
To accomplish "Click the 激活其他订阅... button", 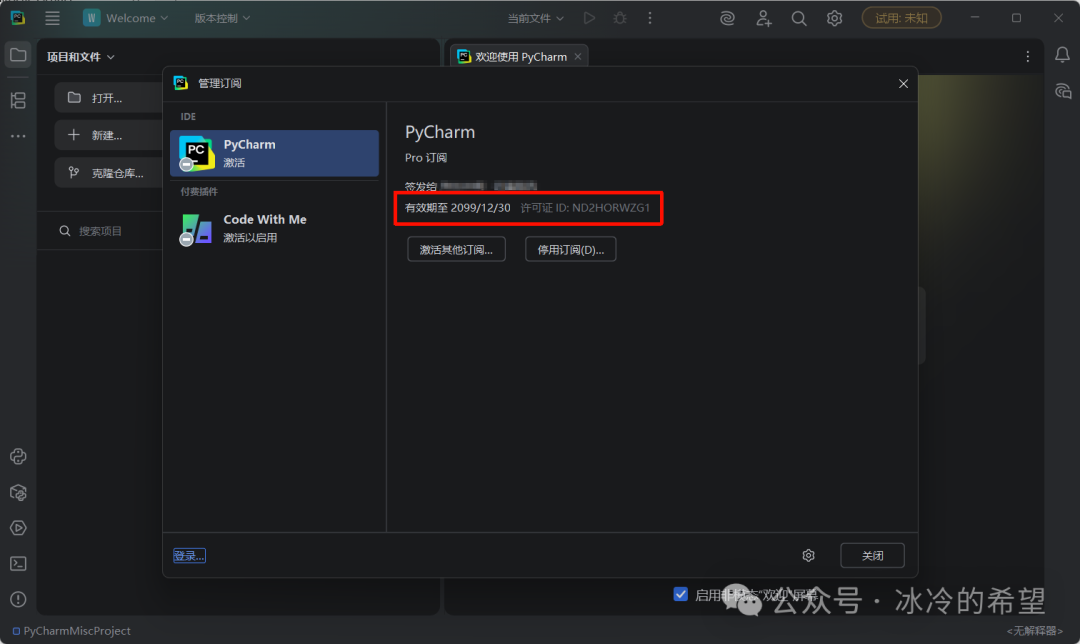I will tap(456, 249).
